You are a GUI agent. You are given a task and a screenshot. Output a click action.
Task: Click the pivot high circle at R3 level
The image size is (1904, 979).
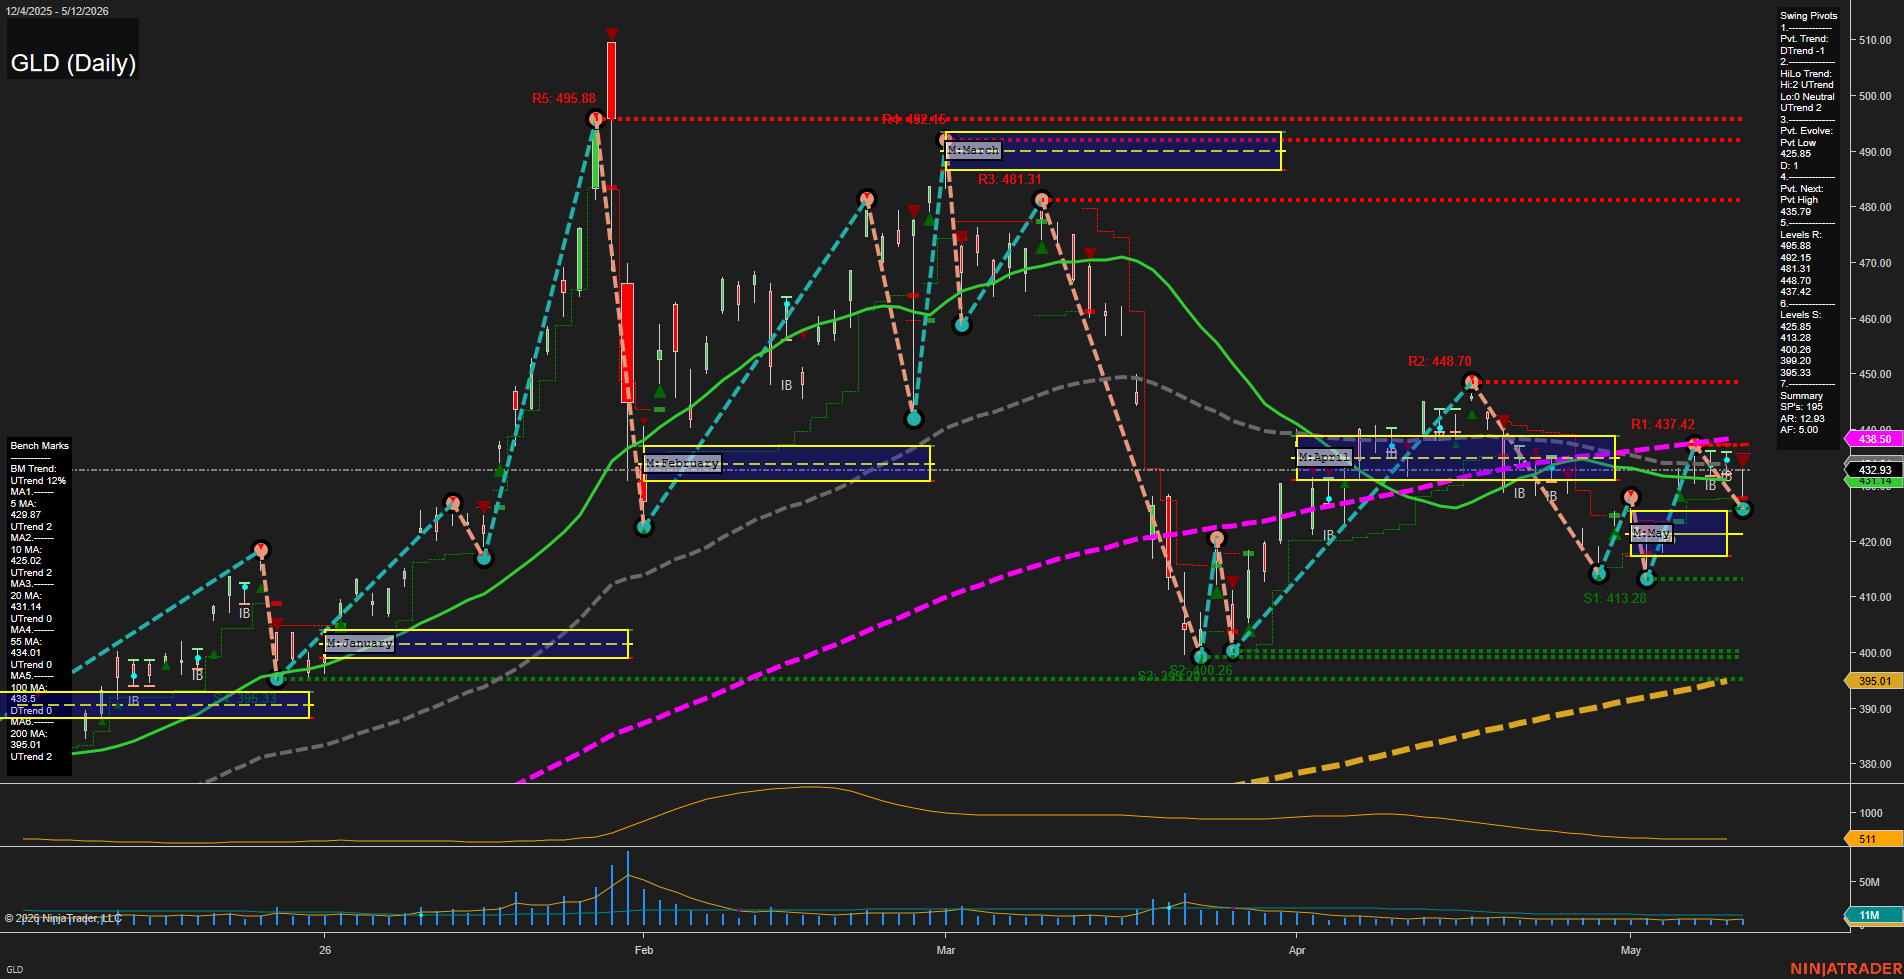[x=1041, y=200]
